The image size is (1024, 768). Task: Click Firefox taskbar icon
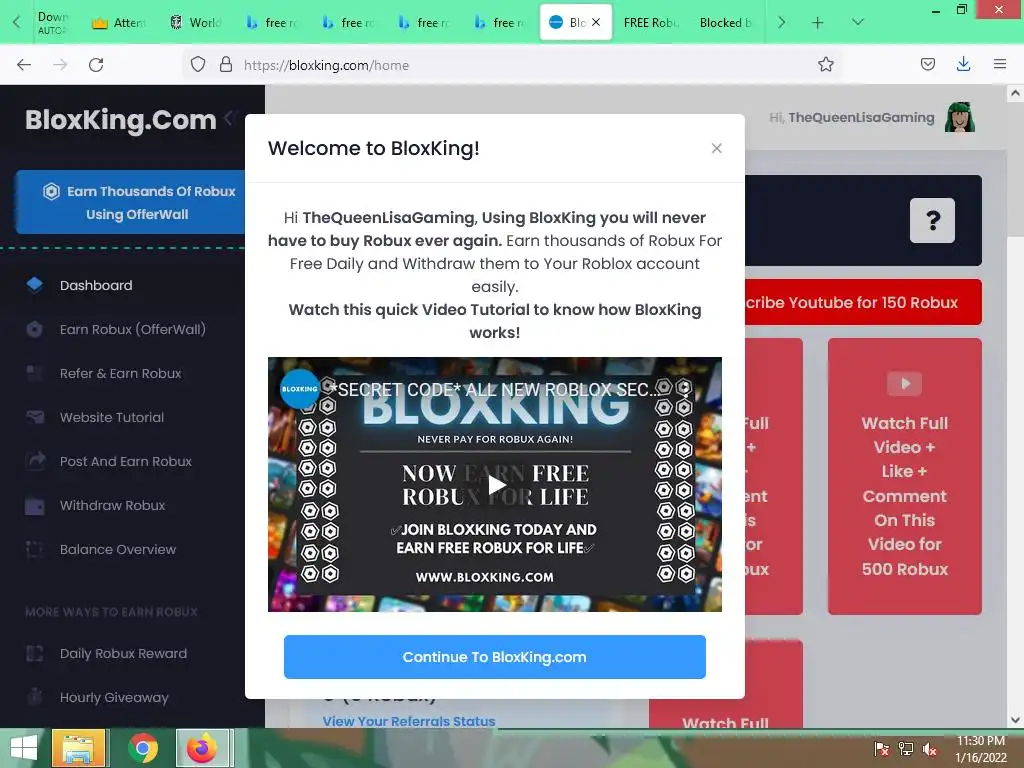pyautogui.click(x=202, y=748)
